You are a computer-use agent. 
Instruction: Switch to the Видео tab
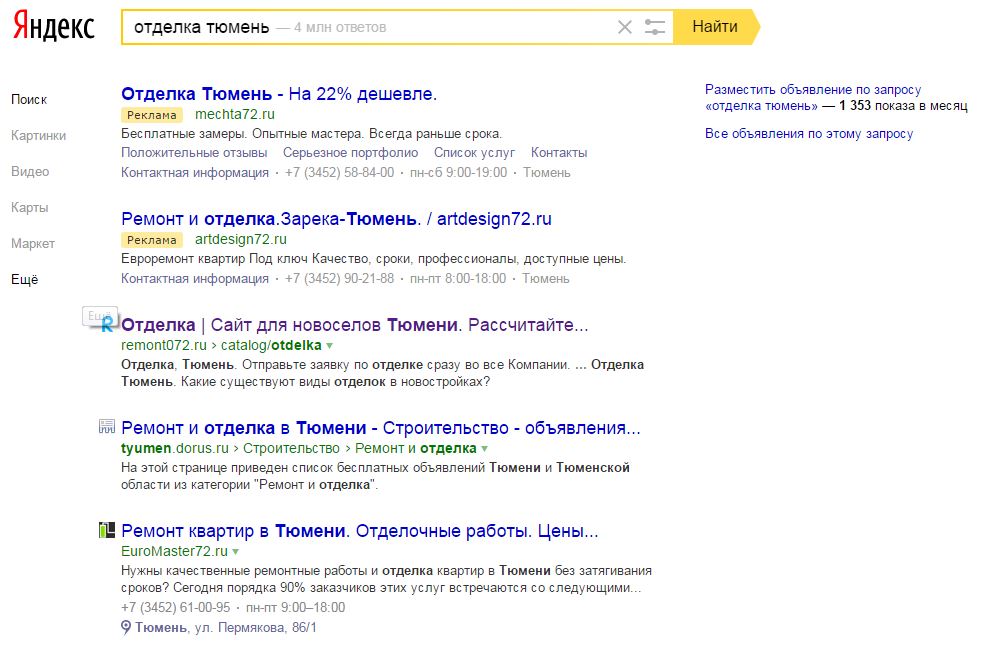[x=30, y=172]
